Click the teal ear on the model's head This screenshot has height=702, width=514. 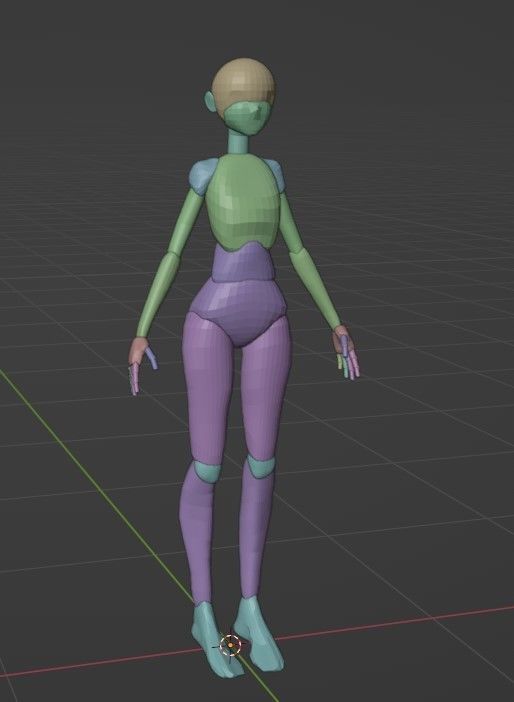click(x=210, y=102)
